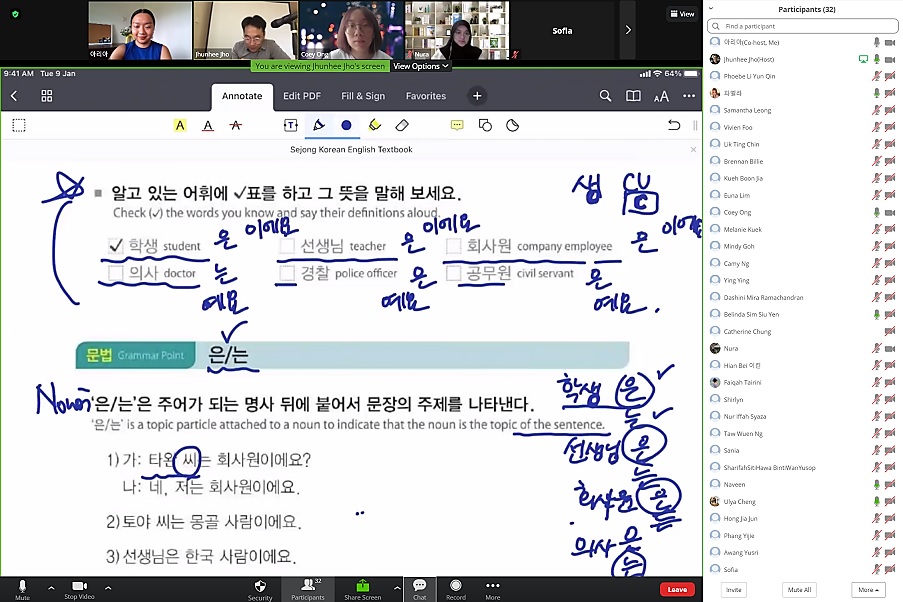Untick the 학생 student checkbox

coord(115,246)
